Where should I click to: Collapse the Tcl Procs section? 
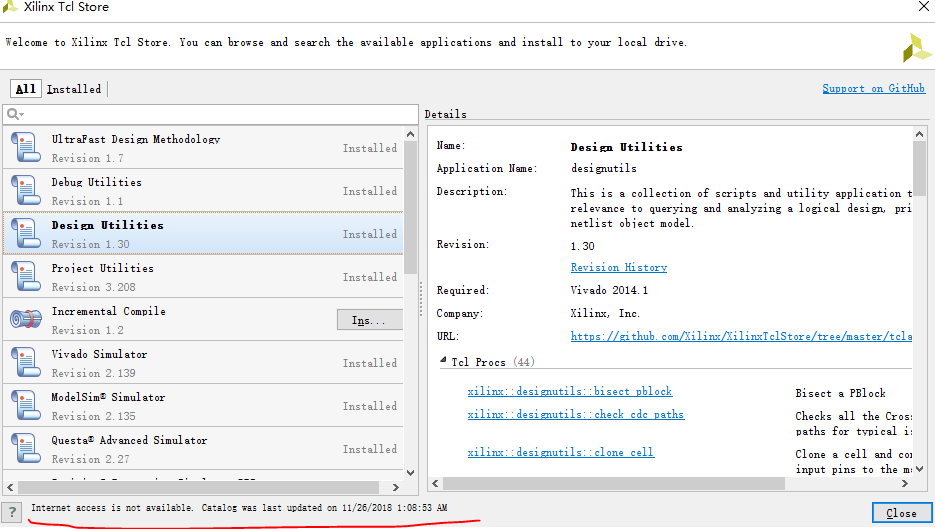point(443,362)
